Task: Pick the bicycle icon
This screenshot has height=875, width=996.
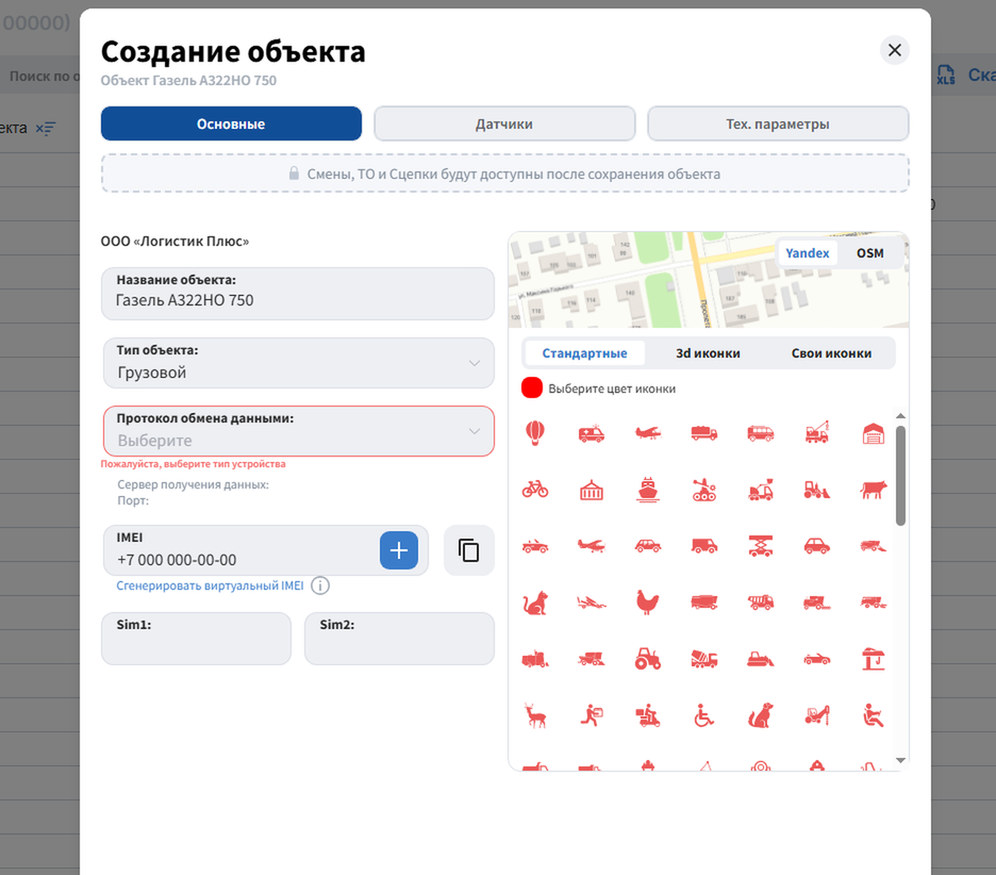Action: click(535, 489)
